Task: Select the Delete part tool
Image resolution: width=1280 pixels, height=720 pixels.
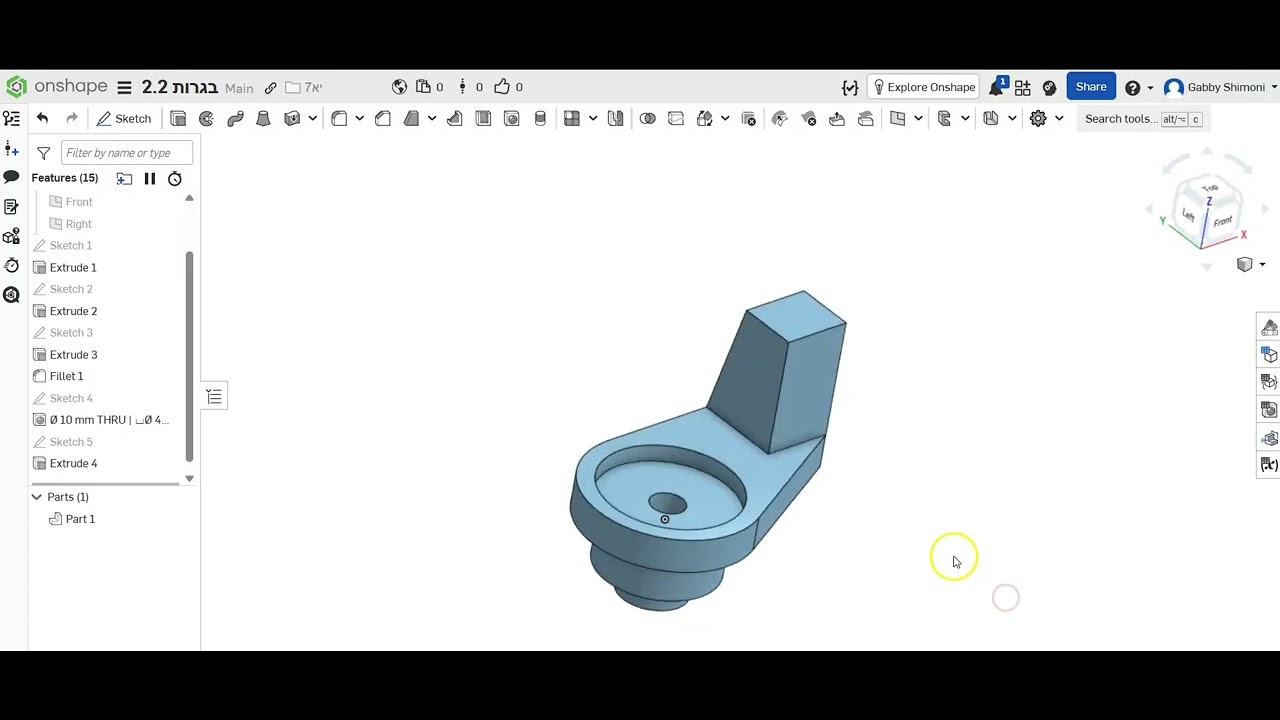Action: [x=748, y=119]
